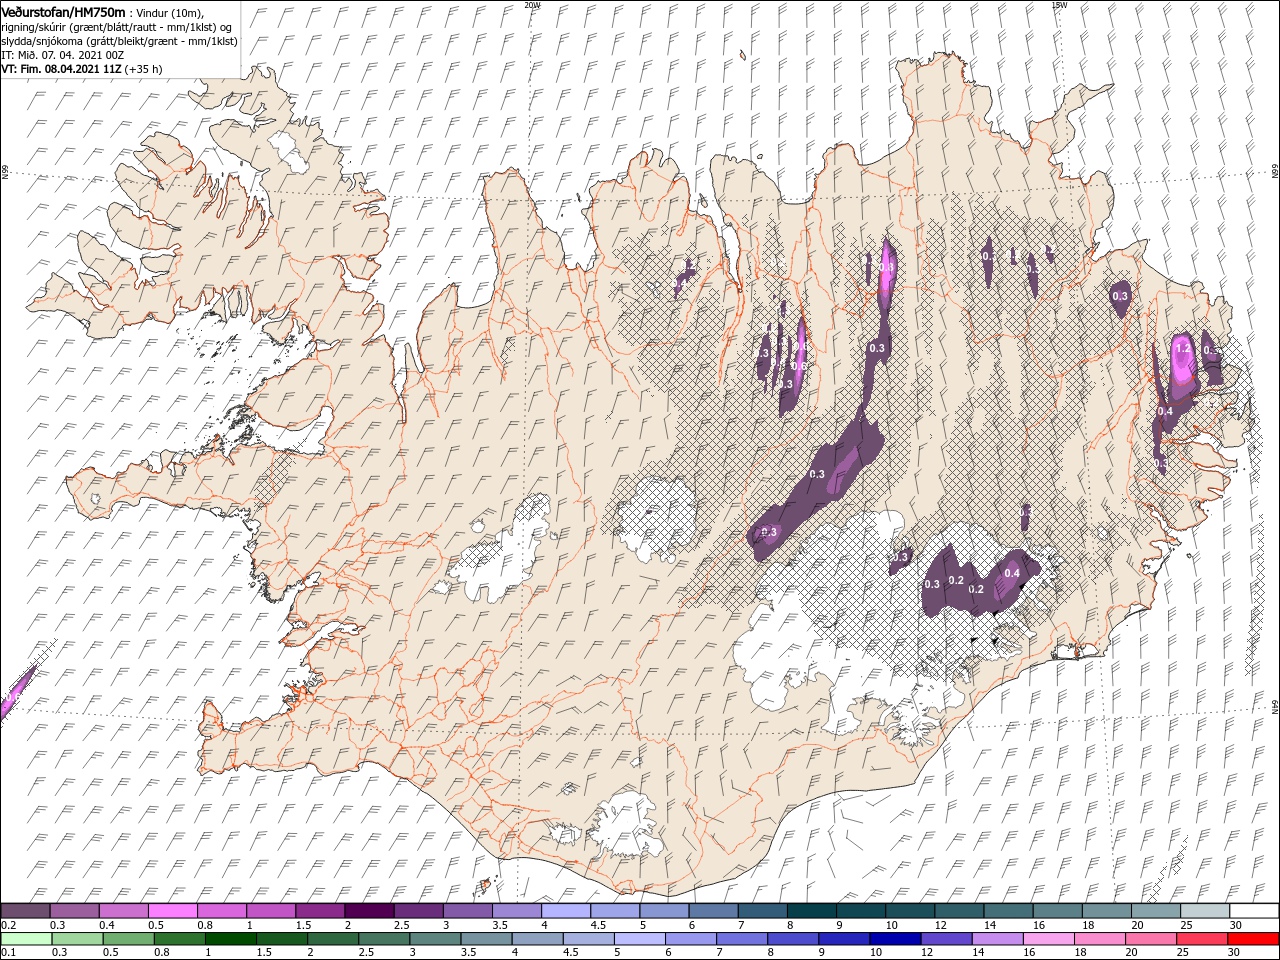Click the 'VT: Fim. 08.04.2021 11Z' valid time
This screenshot has height=960, width=1280.
click(x=61, y=69)
